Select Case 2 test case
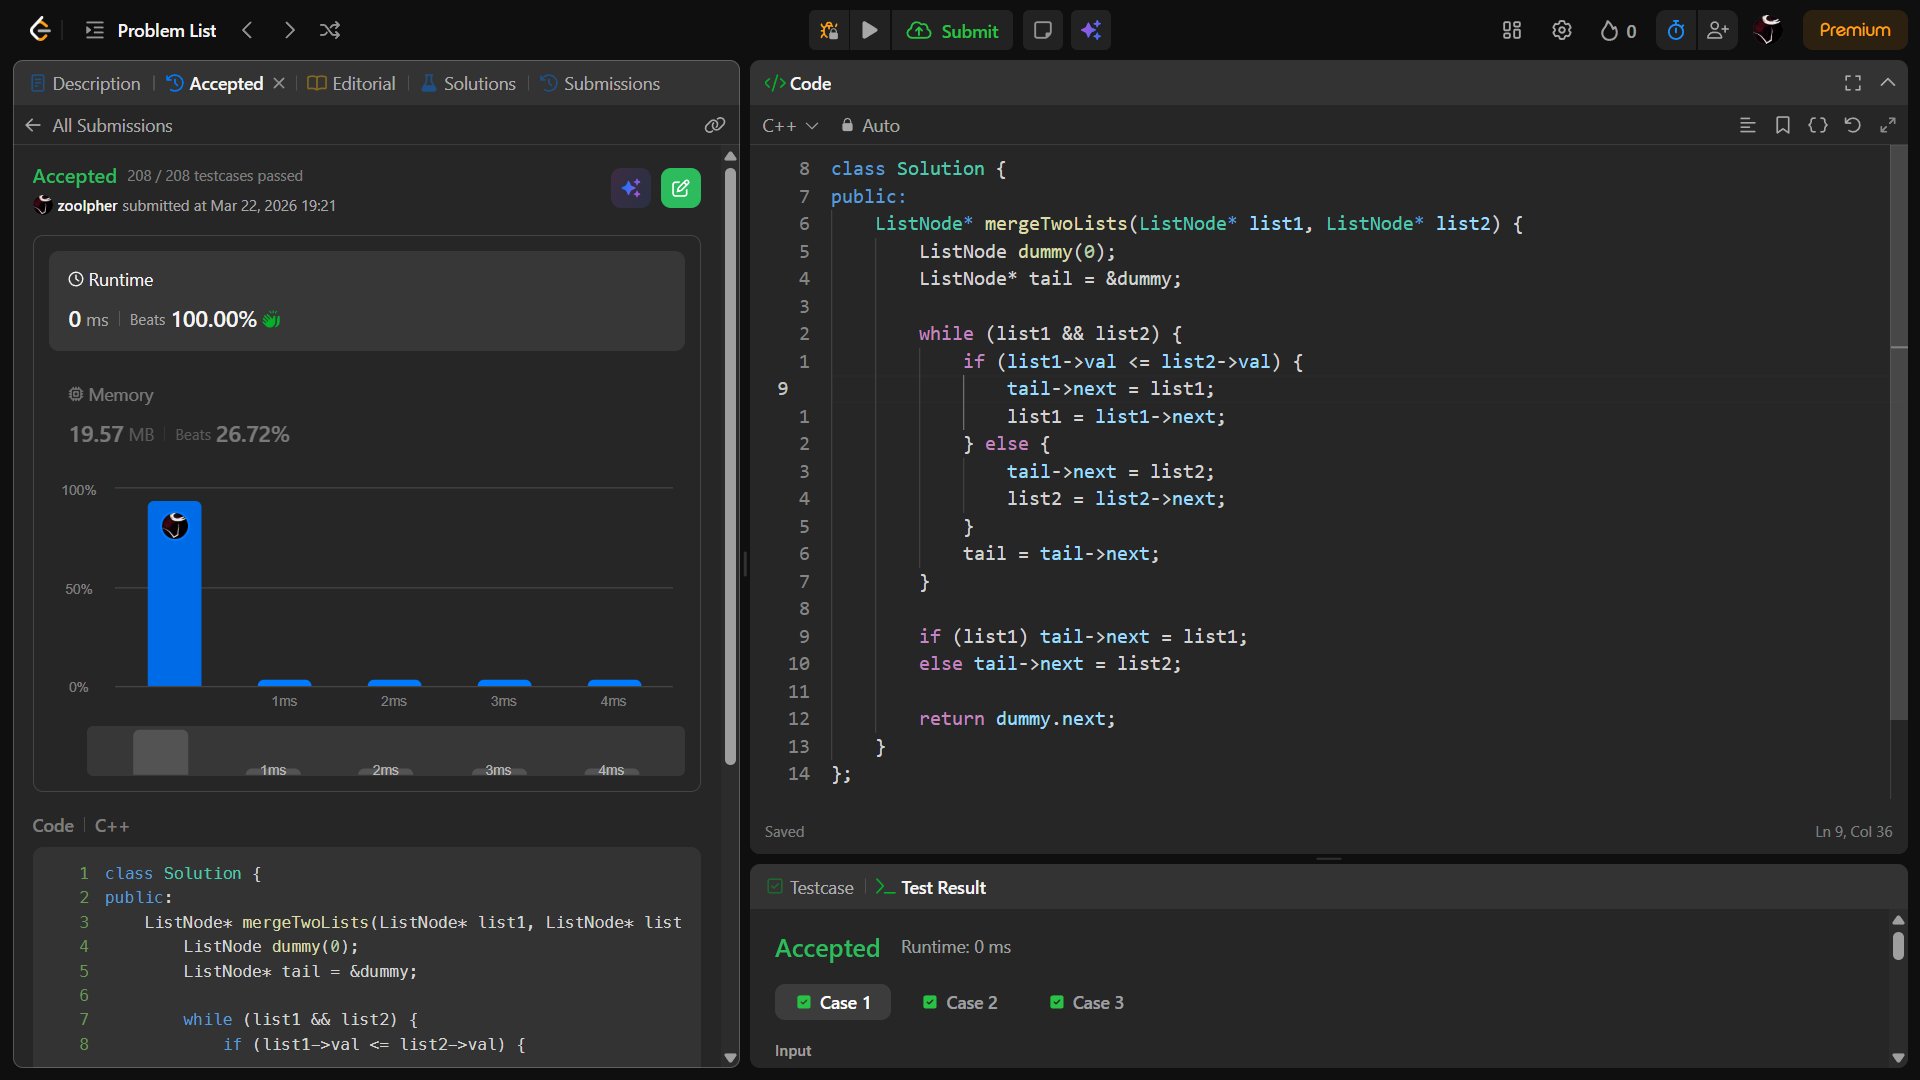This screenshot has width=1920, height=1080. coord(960,1002)
